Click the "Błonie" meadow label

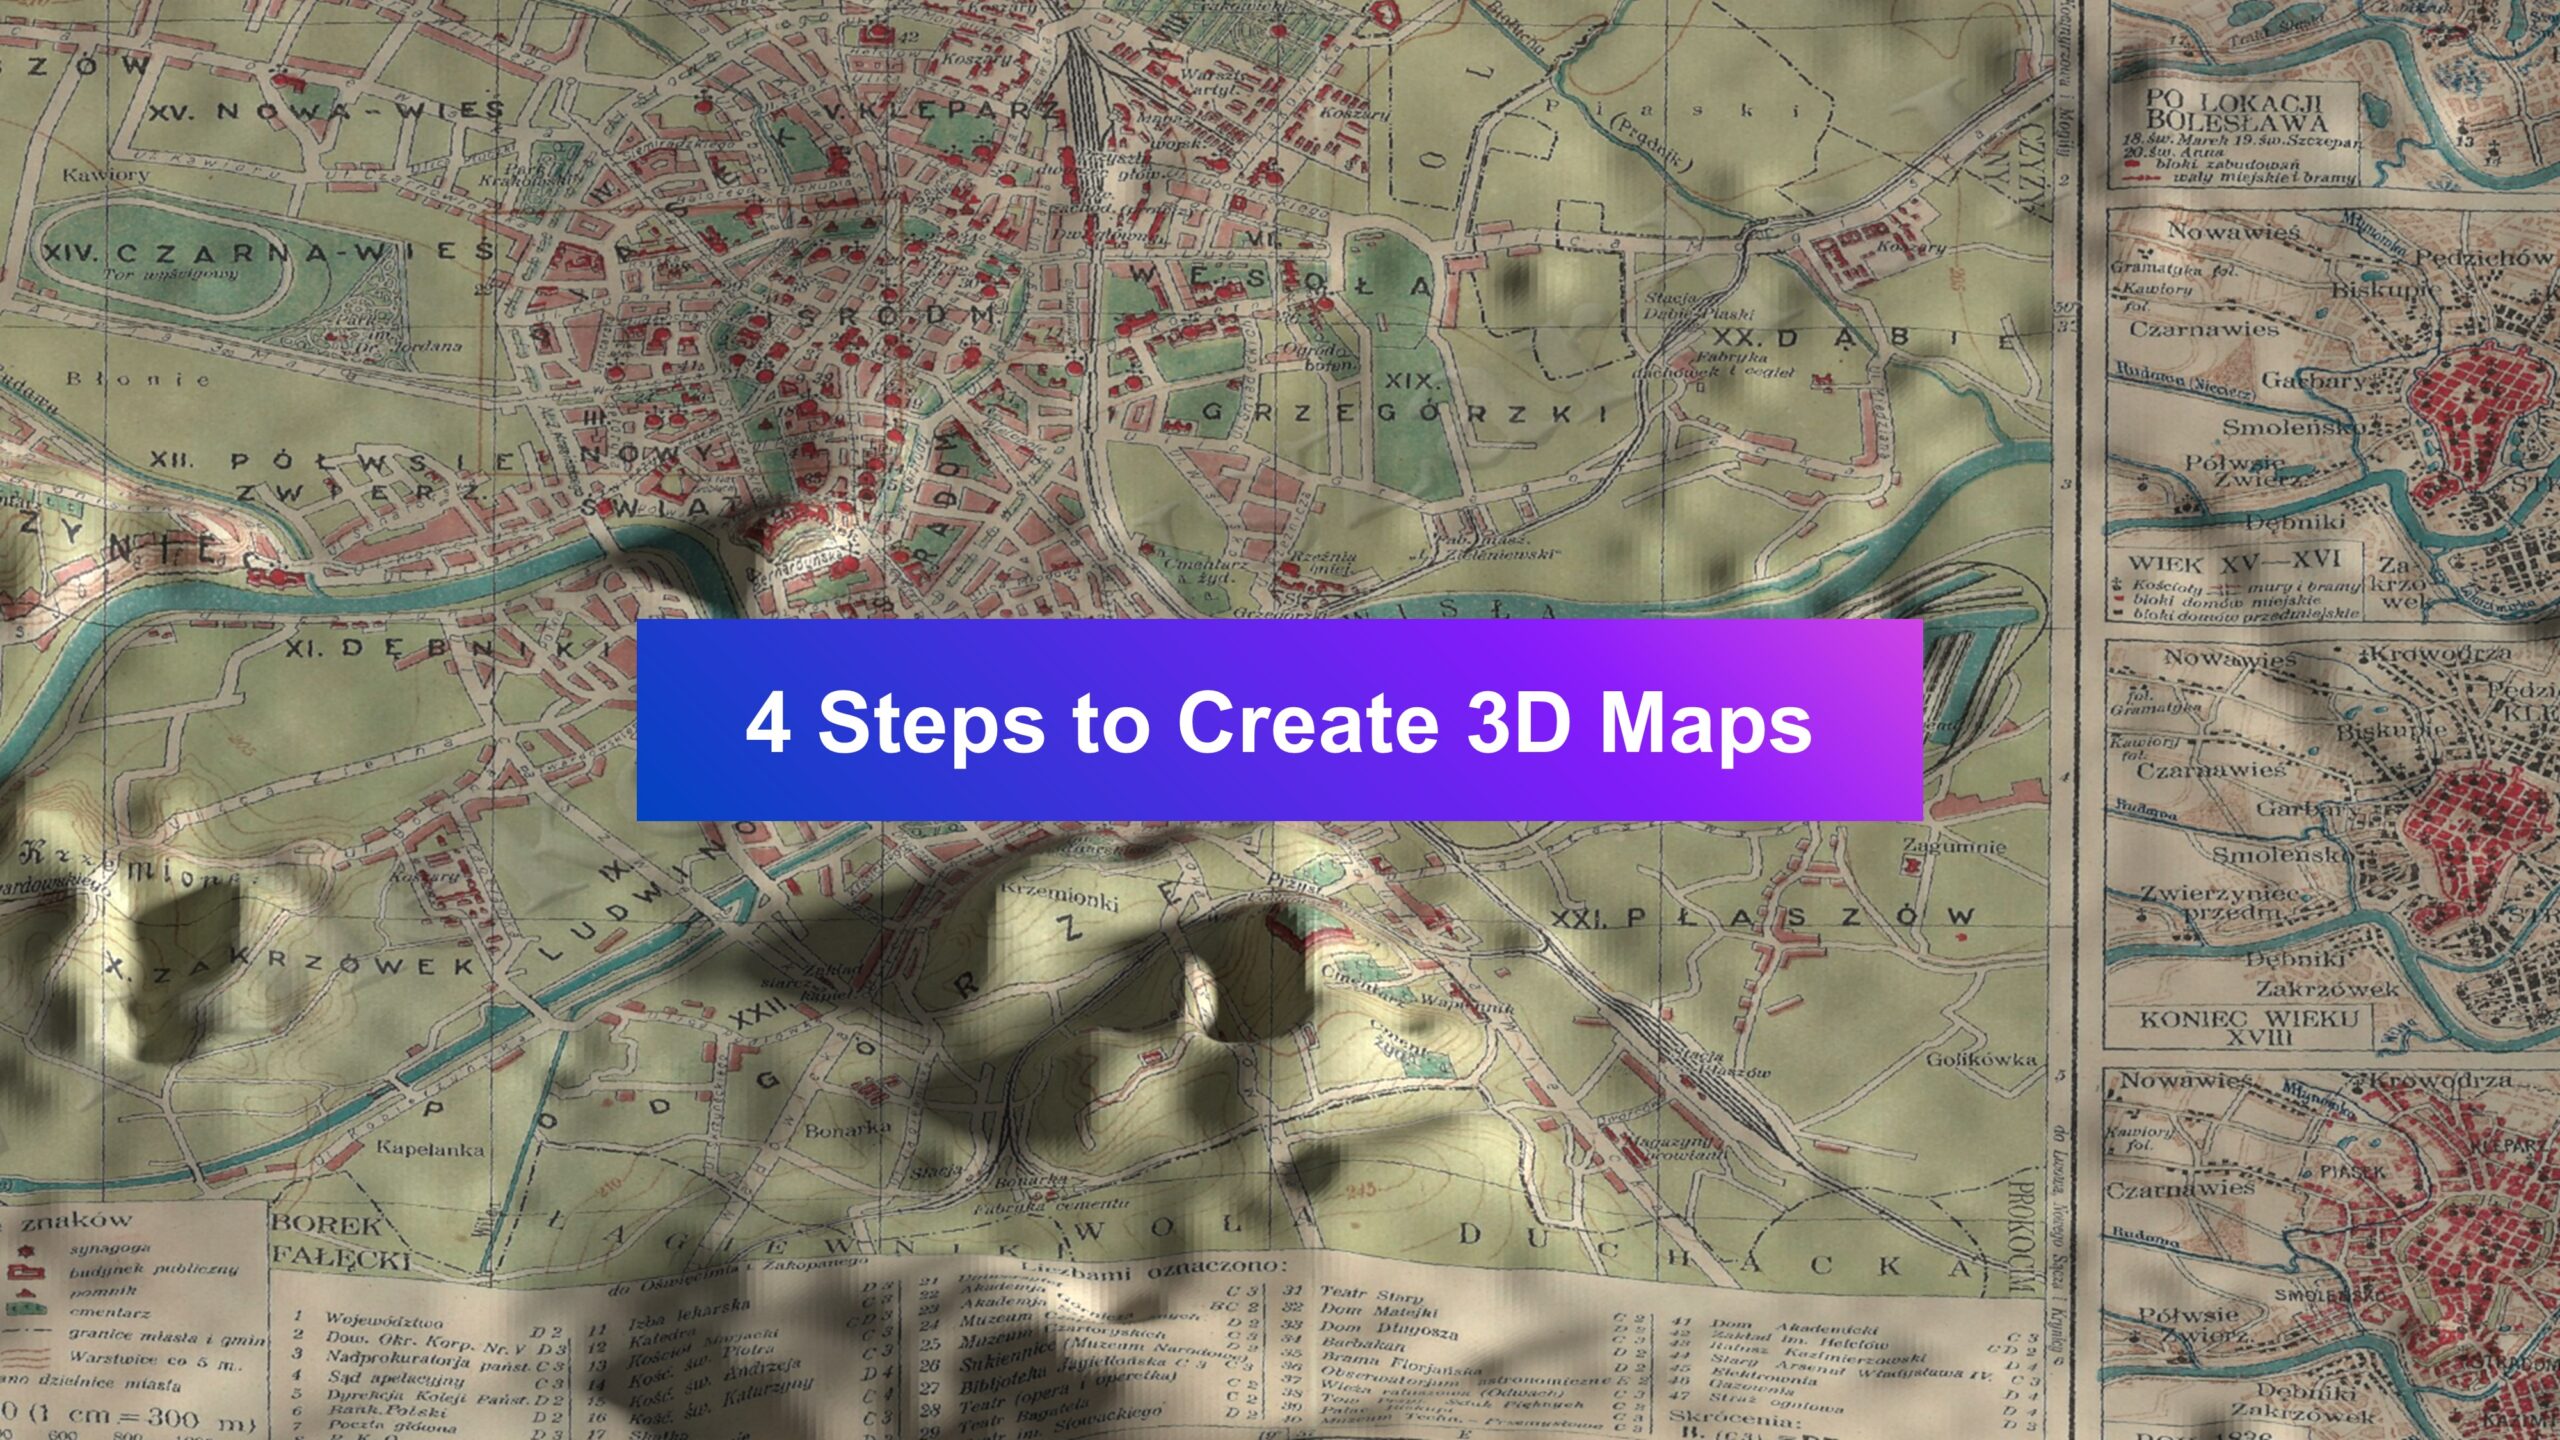click(138, 379)
